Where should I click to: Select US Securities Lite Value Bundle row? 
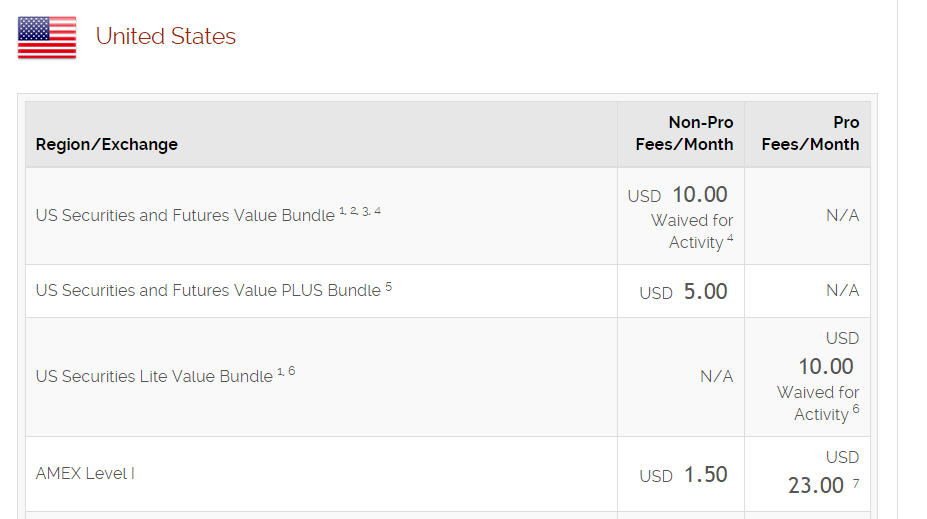(448, 377)
